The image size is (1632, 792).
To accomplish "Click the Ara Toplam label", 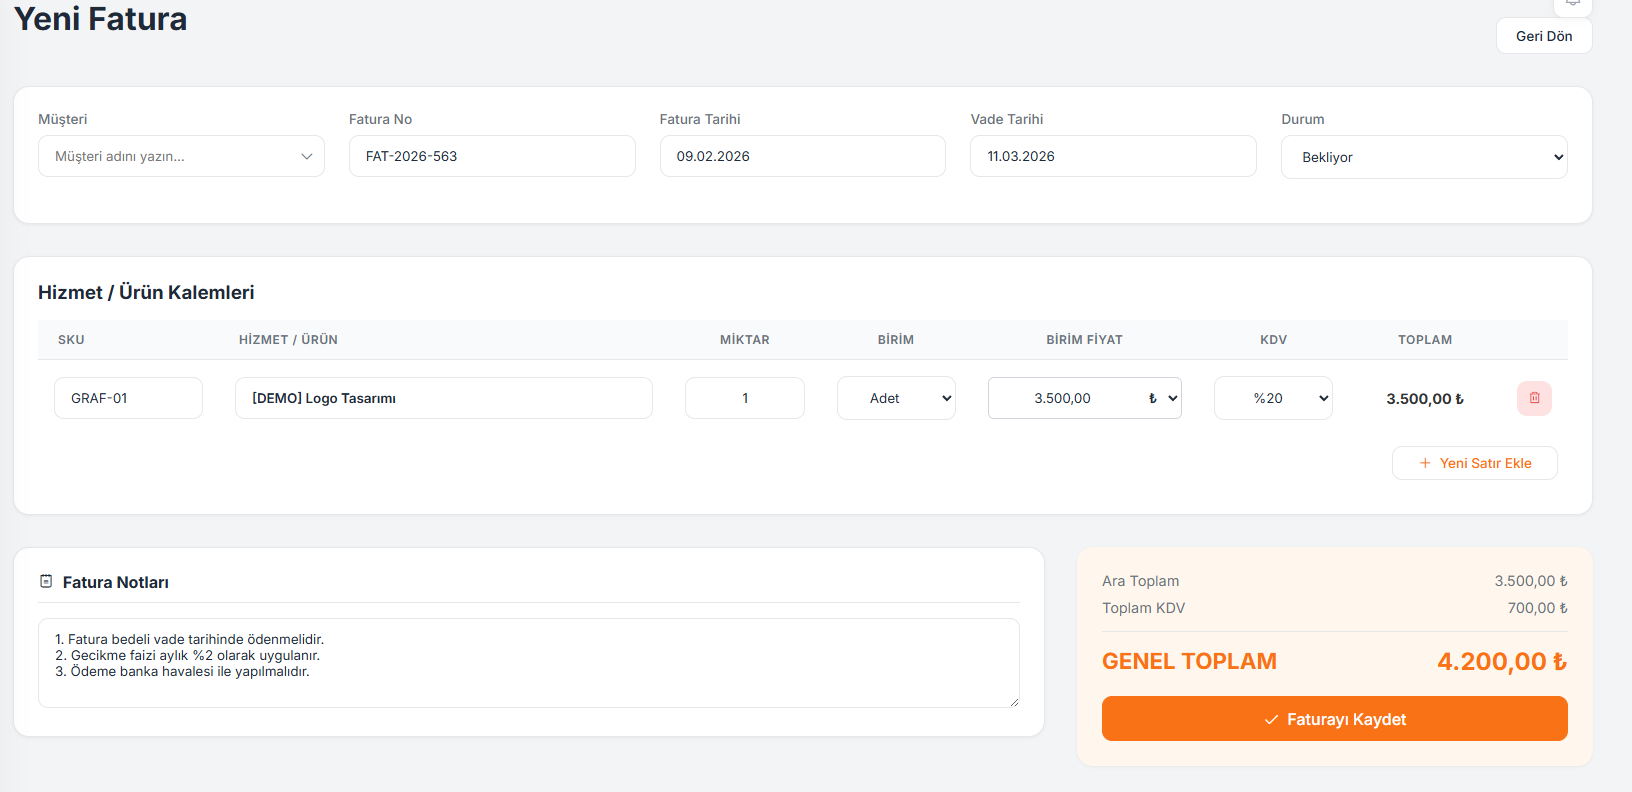I will (x=1140, y=581).
